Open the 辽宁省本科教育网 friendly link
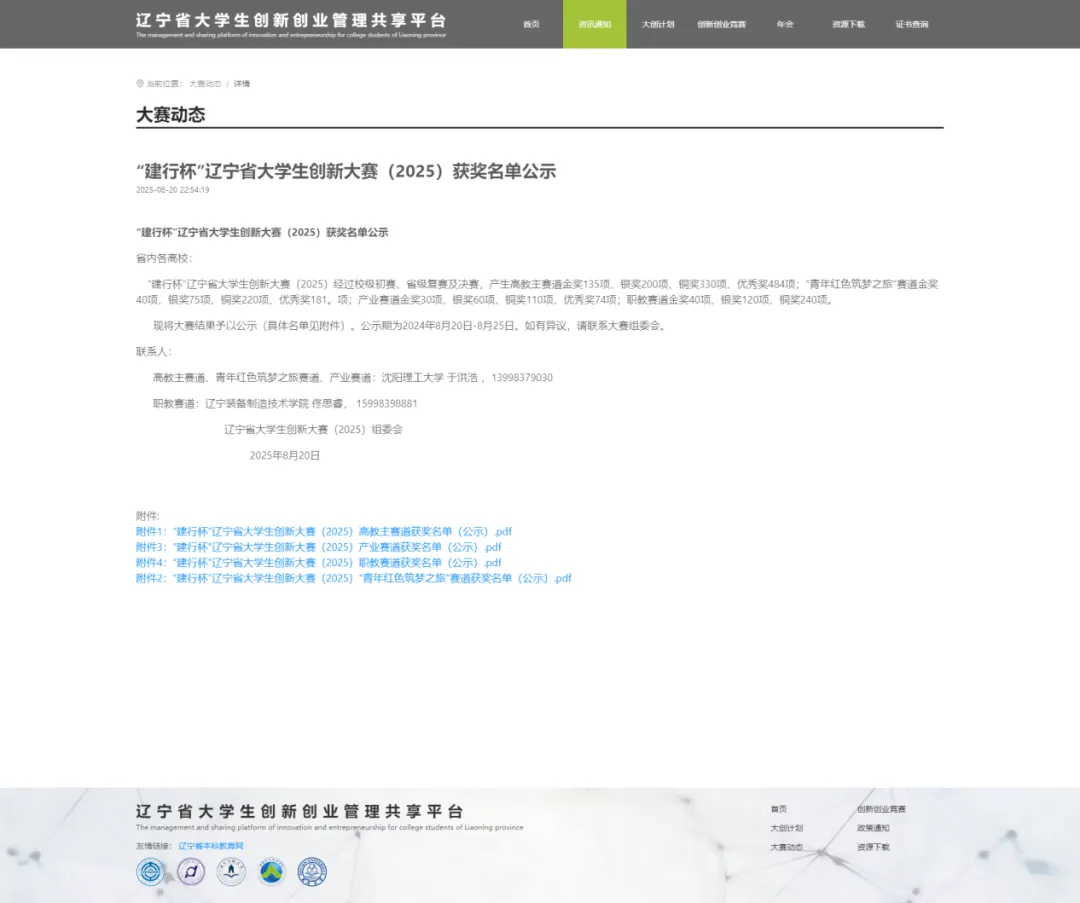 211,846
